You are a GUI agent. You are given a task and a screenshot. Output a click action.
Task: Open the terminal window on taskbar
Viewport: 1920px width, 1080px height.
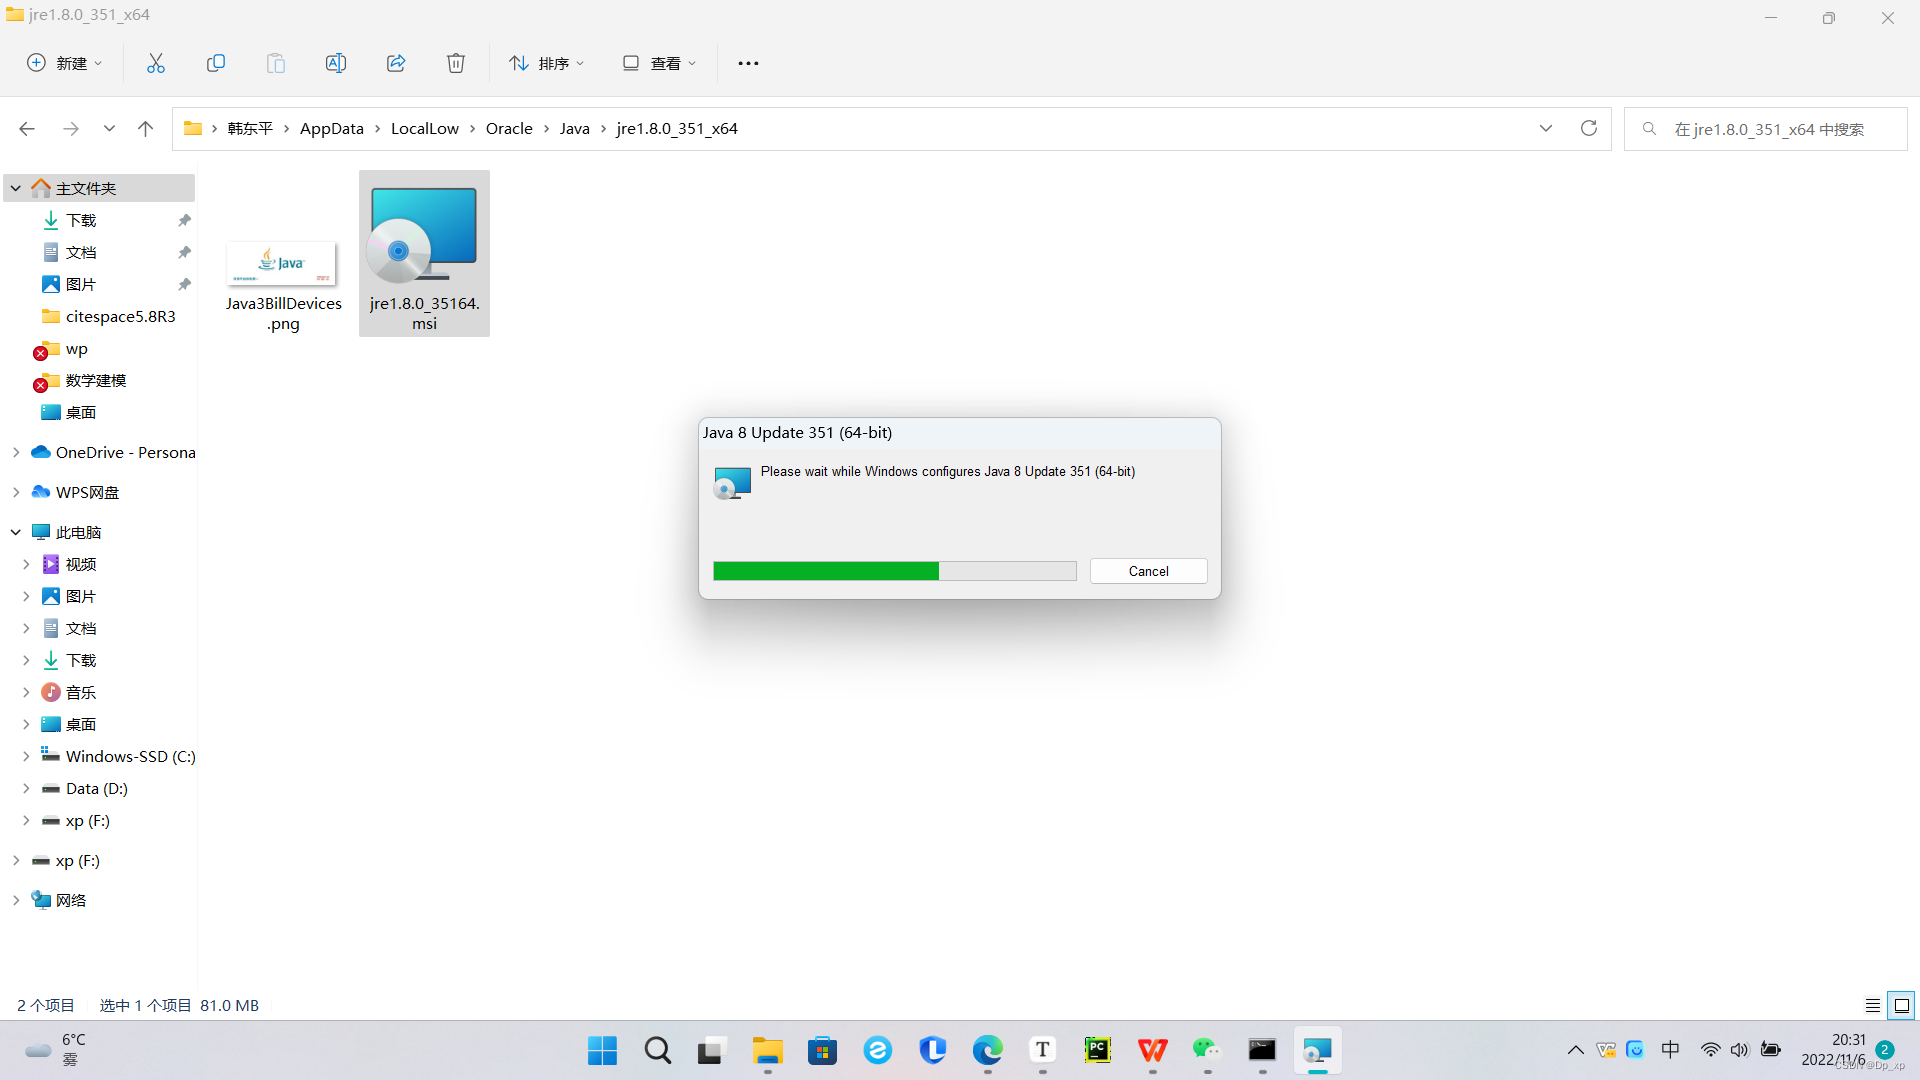(x=1262, y=1050)
